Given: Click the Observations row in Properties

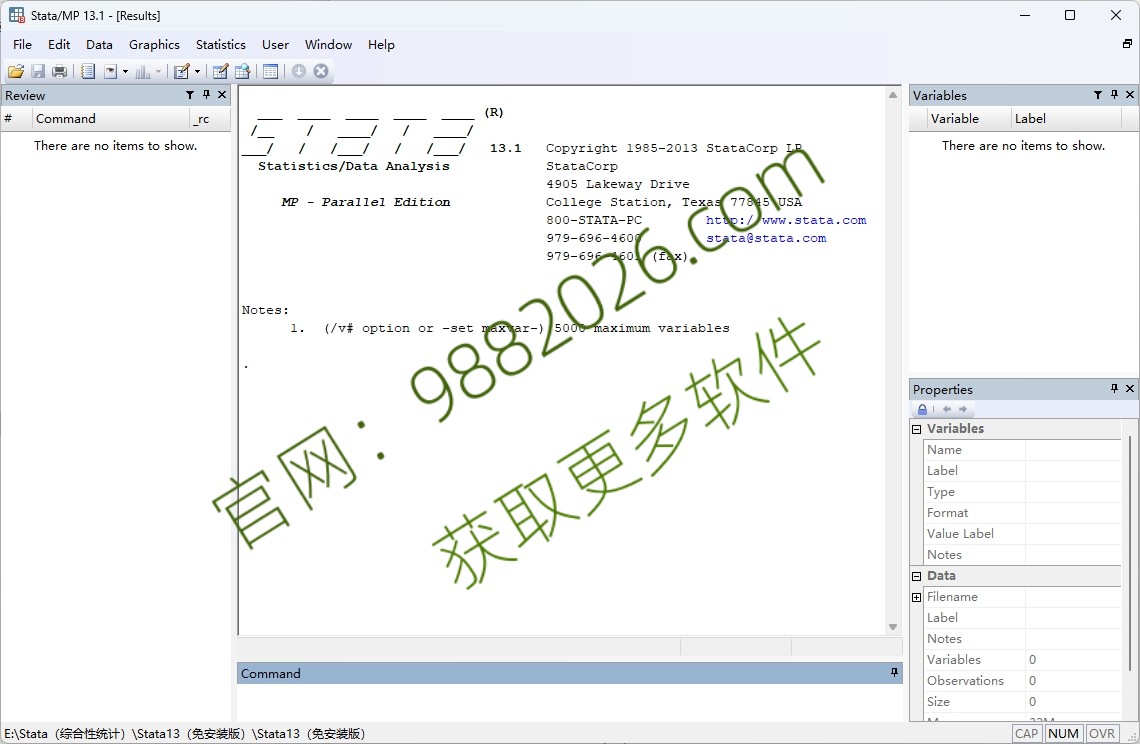Looking at the screenshot, I should click(1021, 681).
